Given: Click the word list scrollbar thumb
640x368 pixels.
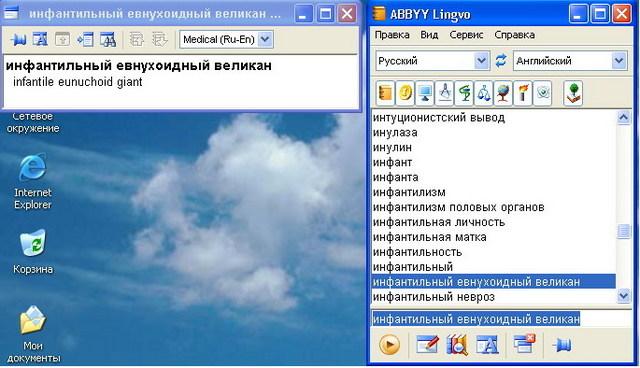Looking at the screenshot, I should pyautogui.click(x=623, y=231).
